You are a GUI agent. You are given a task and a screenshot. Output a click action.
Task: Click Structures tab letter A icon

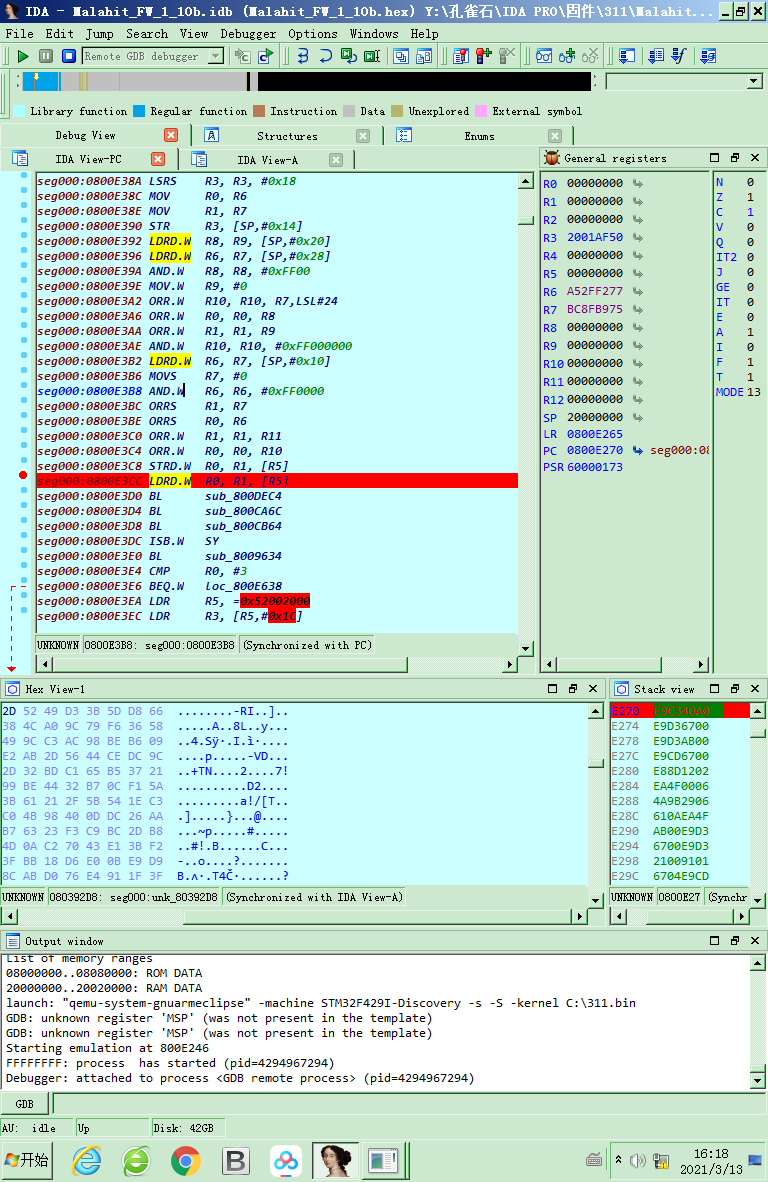click(x=212, y=136)
